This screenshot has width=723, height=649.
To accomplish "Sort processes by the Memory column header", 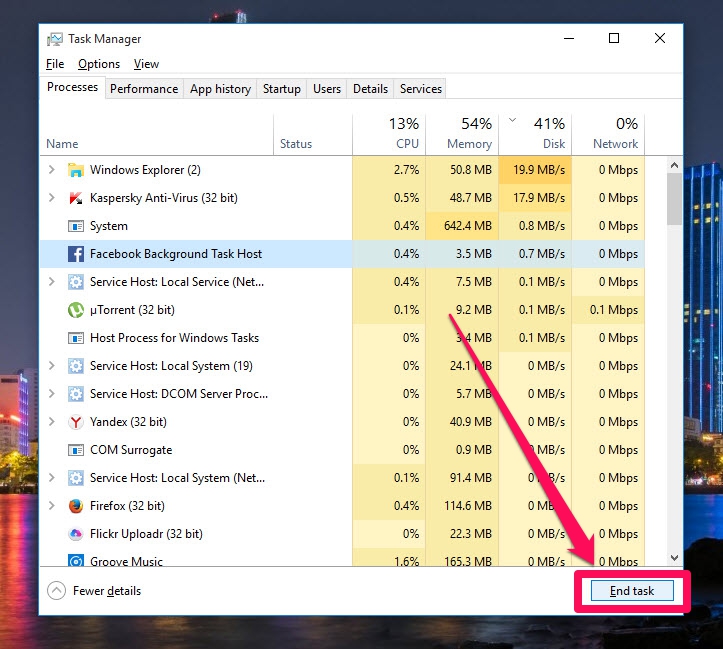I will (x=462, y=134).
